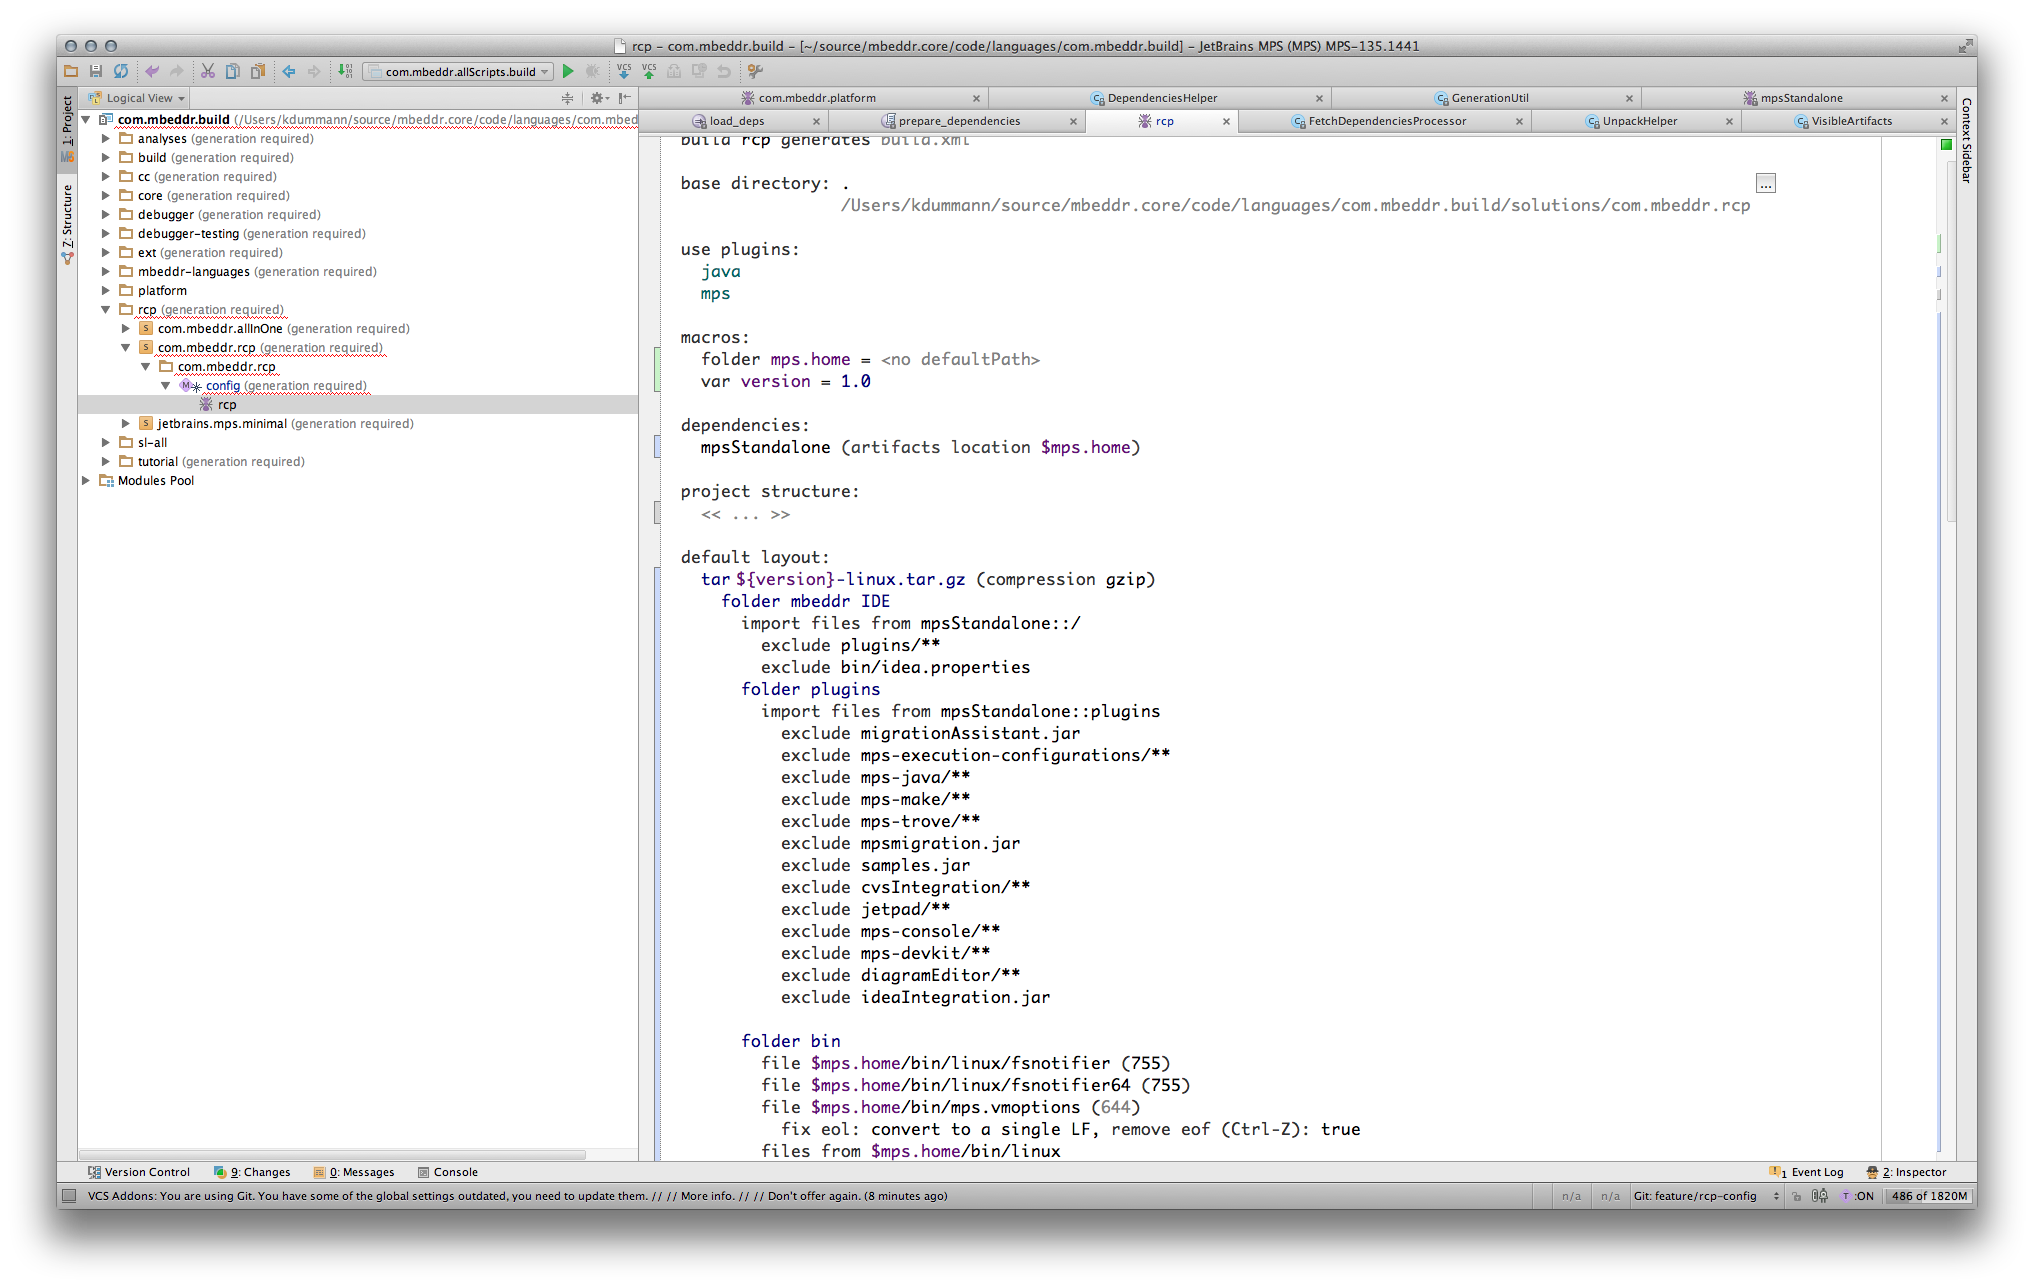Click the mpsStandalone dependency text
The height and width of the screenshot is (1288, 2034).
tap(765, 448)
